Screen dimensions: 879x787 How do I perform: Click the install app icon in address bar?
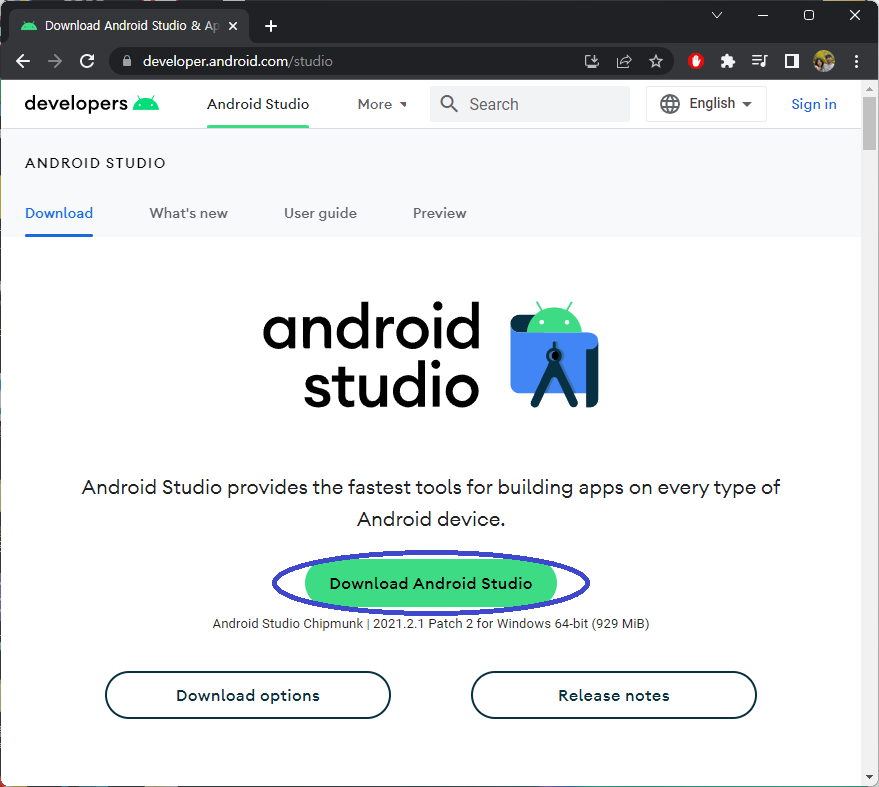pyautogui.click(x=591, y=61)
